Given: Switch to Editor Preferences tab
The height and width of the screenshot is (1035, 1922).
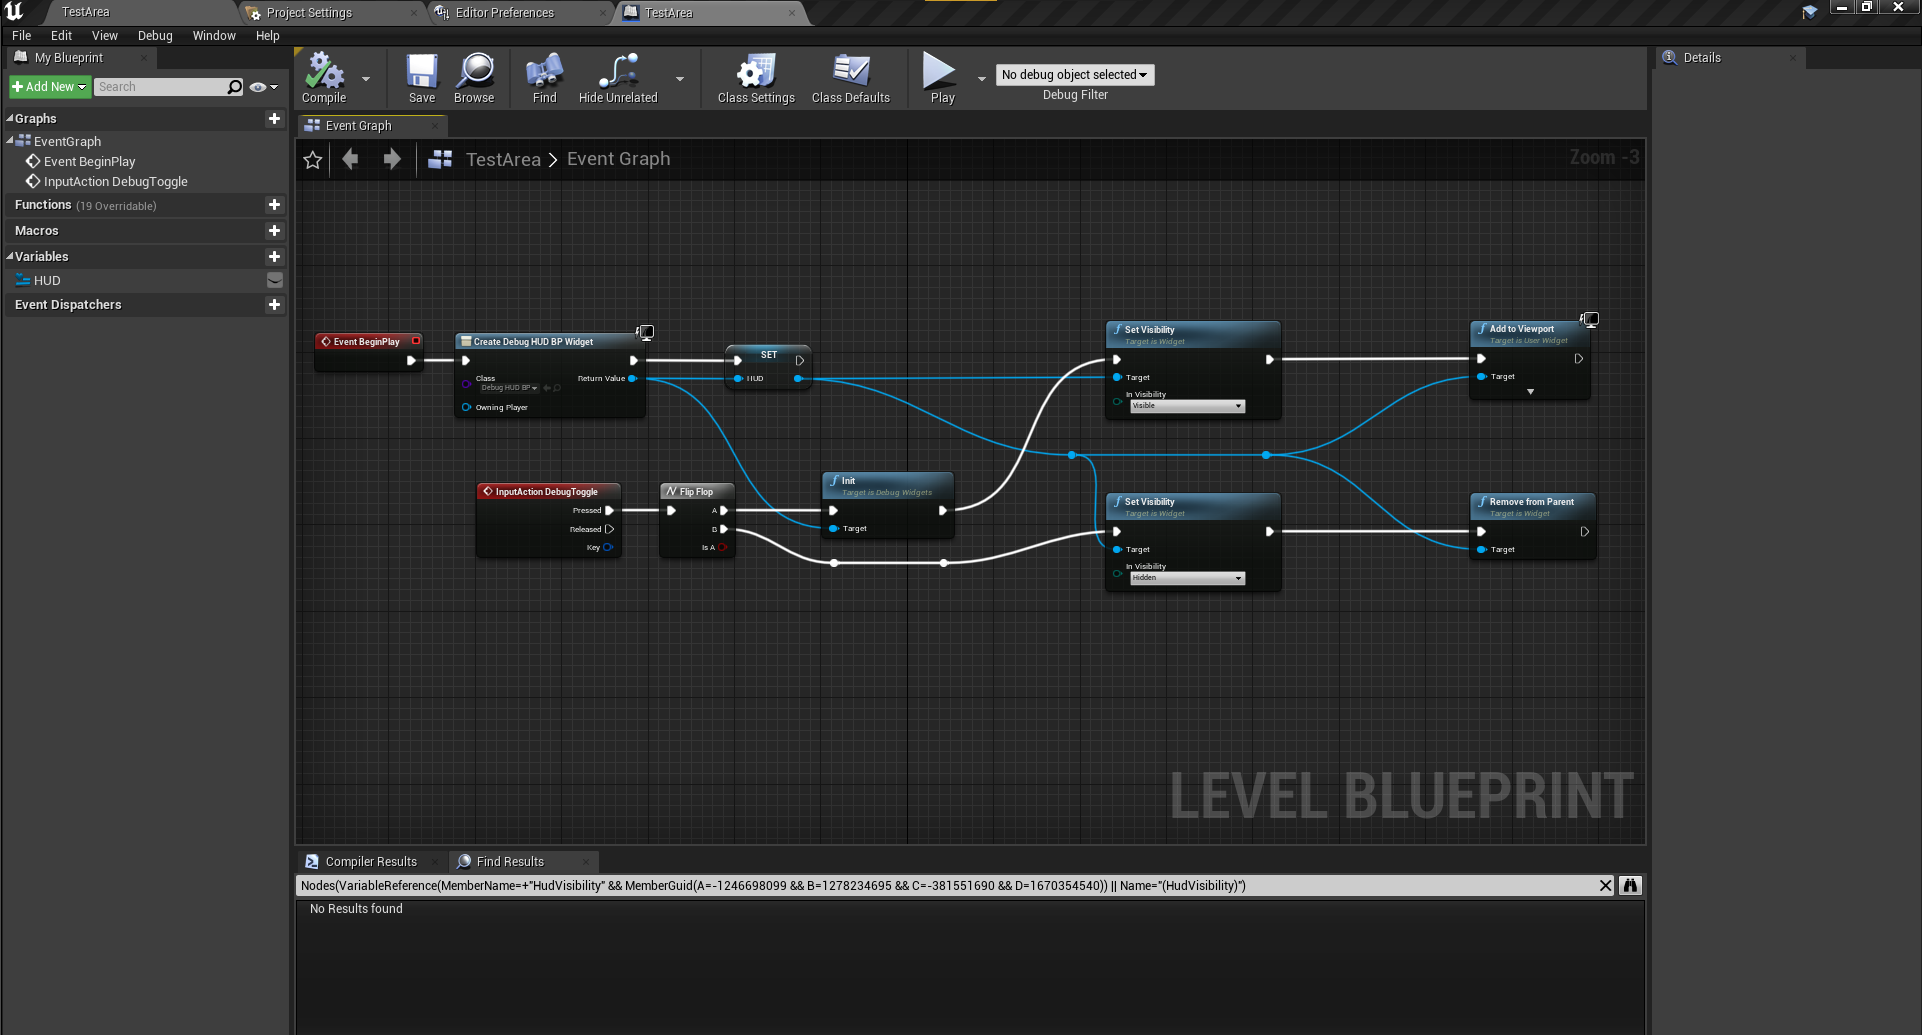Looking at the screenshot, I should (x=504, y=13).
